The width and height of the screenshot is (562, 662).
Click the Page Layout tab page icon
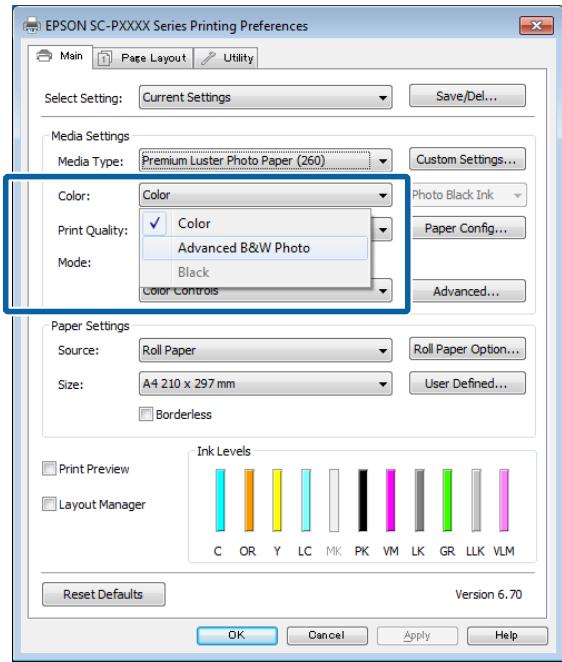coord(104,58)
